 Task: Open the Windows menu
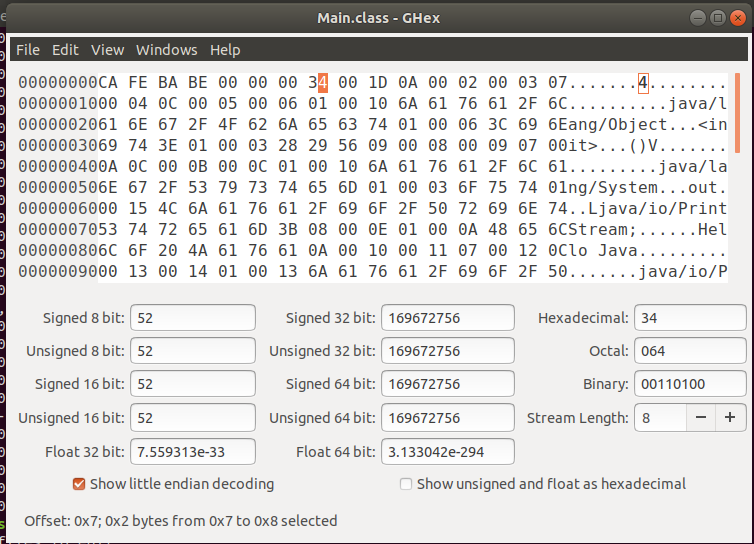[166, 50]
